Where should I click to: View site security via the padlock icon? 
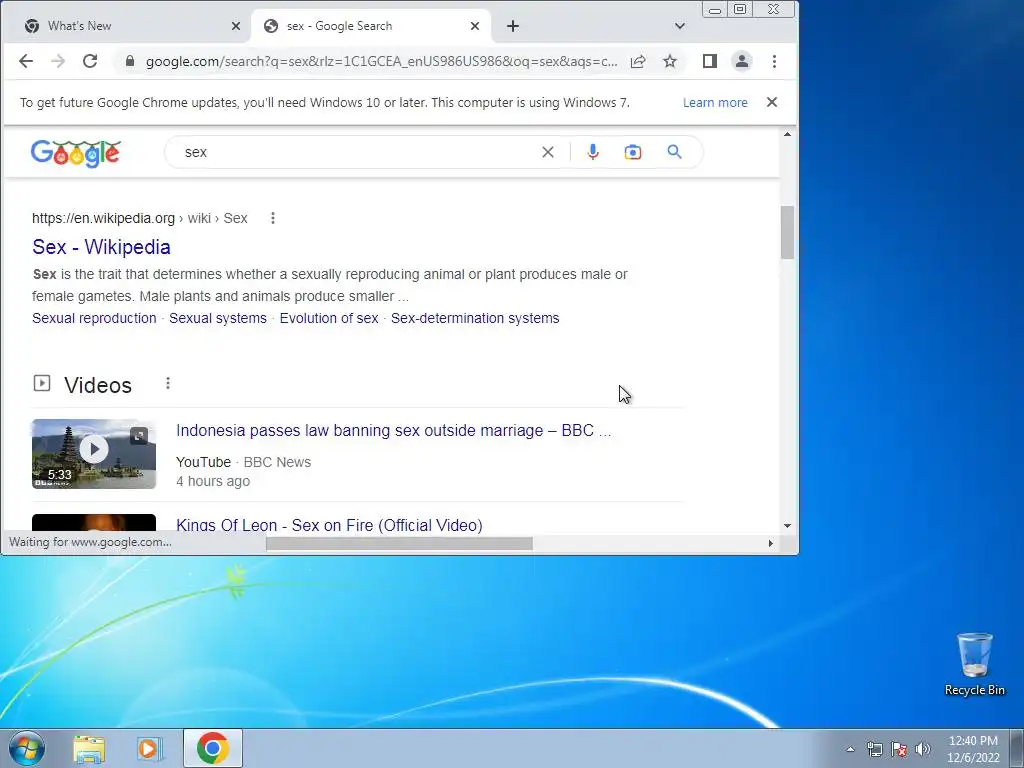point(129,61)
